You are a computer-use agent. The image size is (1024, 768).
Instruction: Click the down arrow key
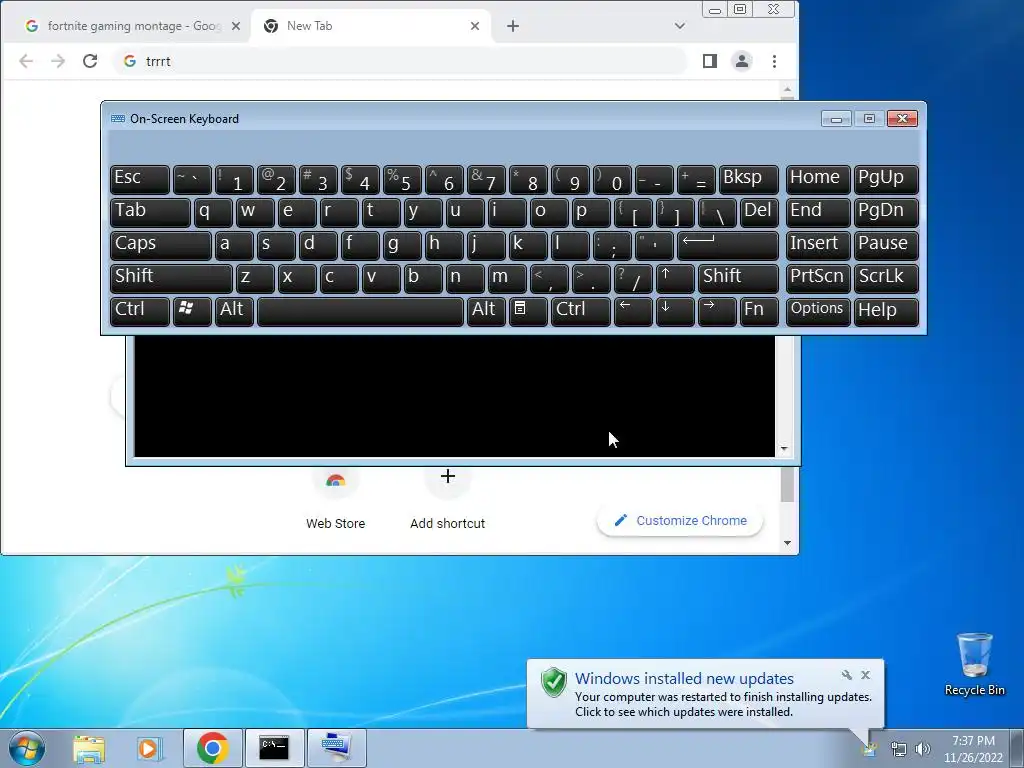[675, 312]
